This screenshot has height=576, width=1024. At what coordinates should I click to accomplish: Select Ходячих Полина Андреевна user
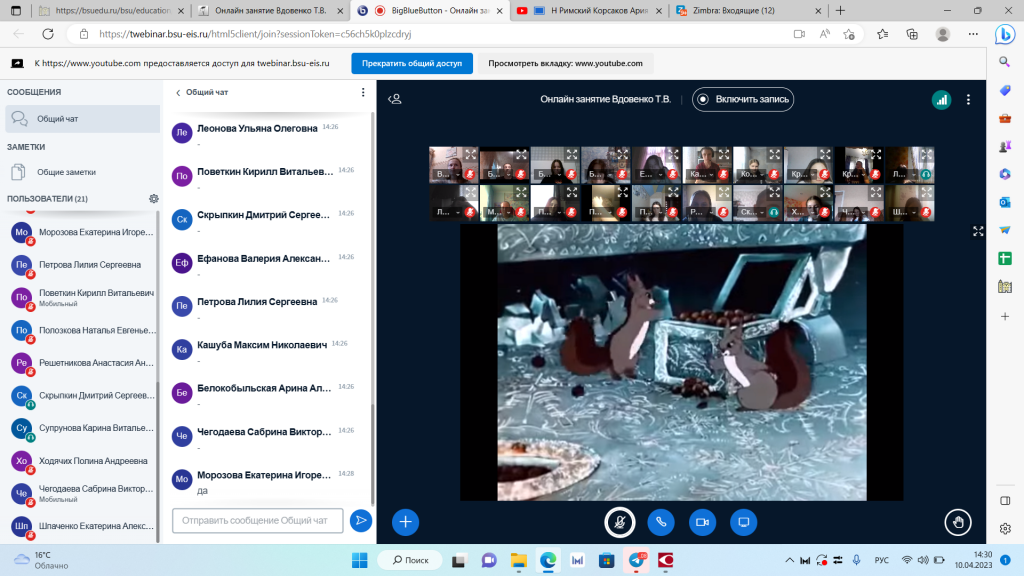[x=82, y=461]
